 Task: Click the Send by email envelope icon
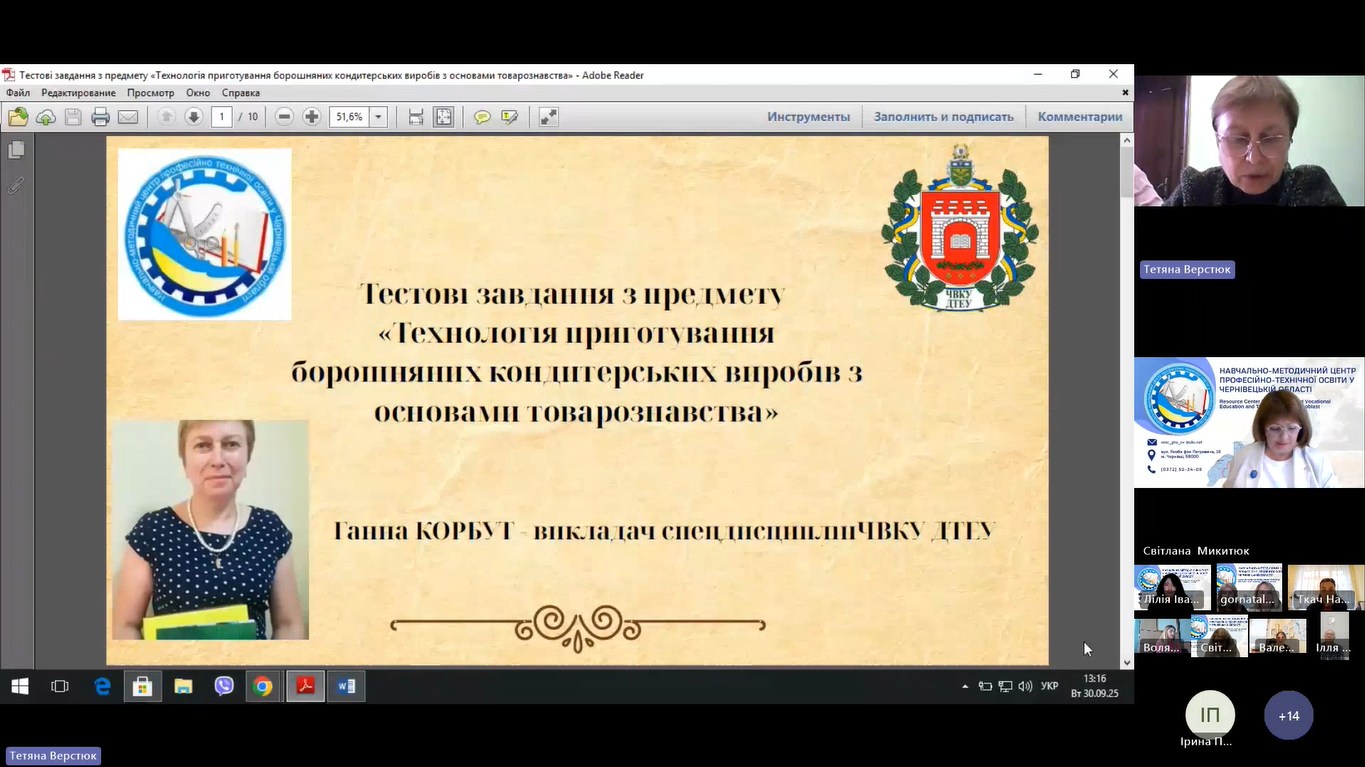coord(128,117)
